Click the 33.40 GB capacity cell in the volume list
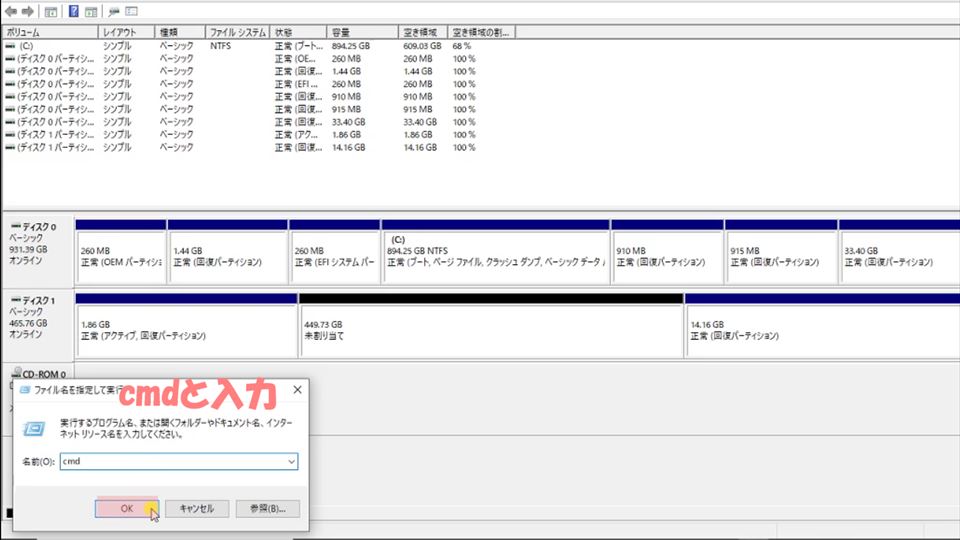The width and height of the screenshot is (960, 540). 348,122
